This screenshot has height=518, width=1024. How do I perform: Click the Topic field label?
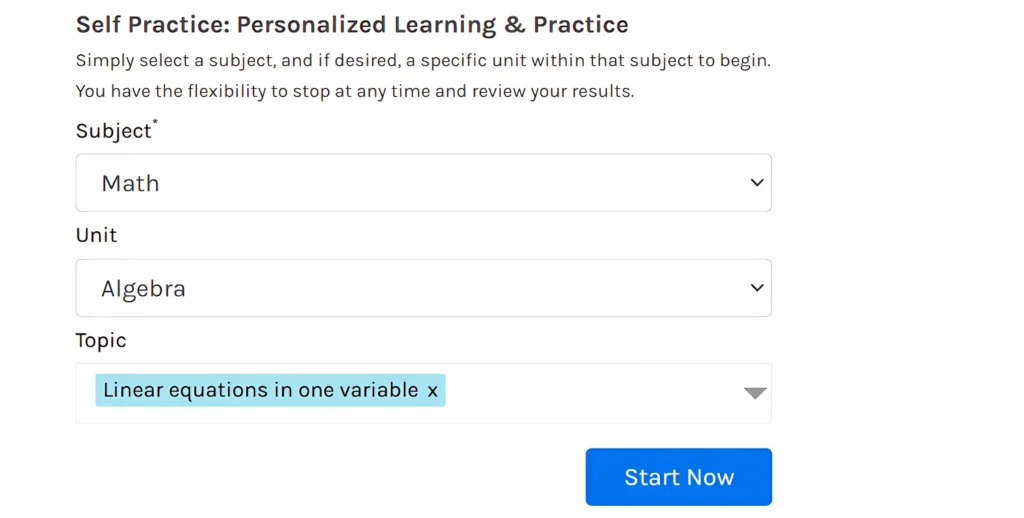[101, 340]
